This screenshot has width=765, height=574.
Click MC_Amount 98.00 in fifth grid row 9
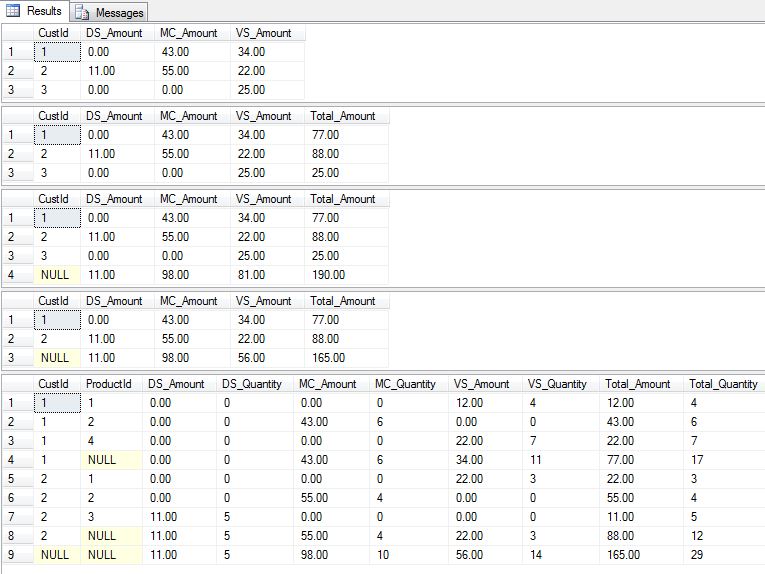tap(332, 554)
